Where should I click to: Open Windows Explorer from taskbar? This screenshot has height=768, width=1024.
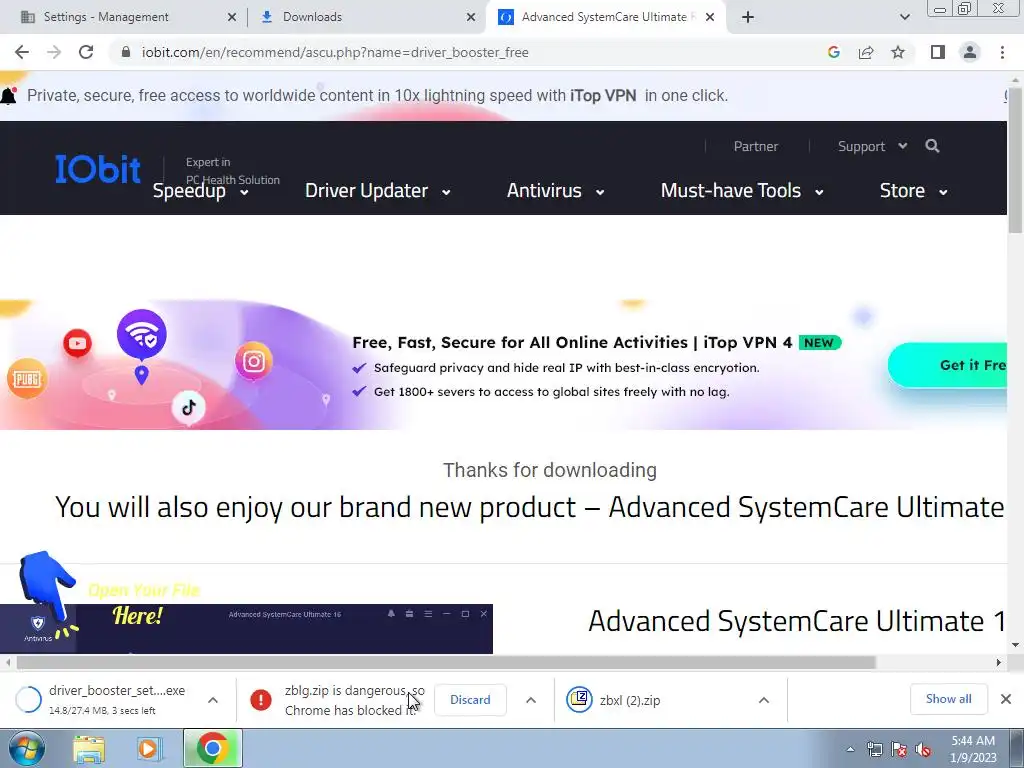coord(89,748)
